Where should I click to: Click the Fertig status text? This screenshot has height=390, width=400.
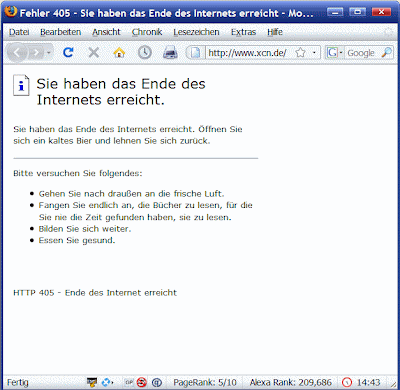tap(18, 382)
